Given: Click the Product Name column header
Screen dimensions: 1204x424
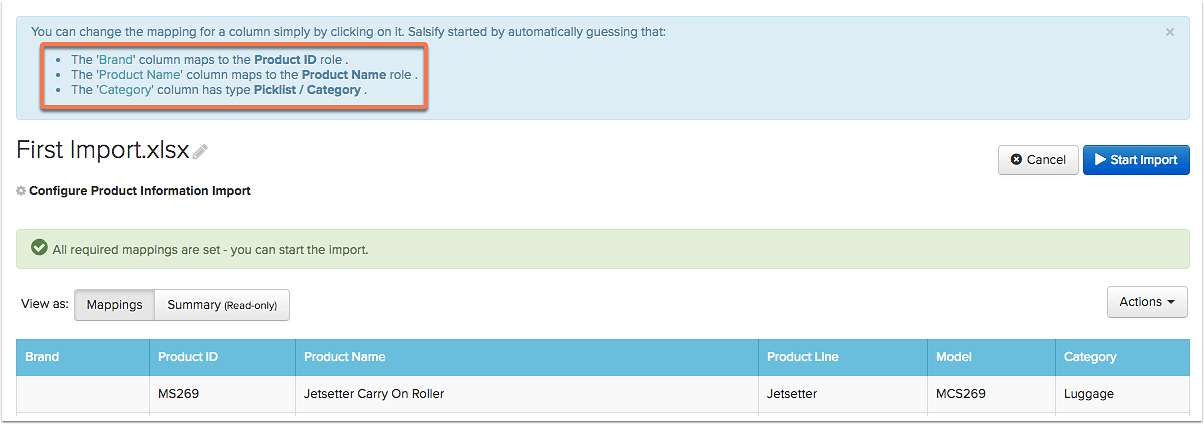Looking at the screenshot, I should [527, 357].
